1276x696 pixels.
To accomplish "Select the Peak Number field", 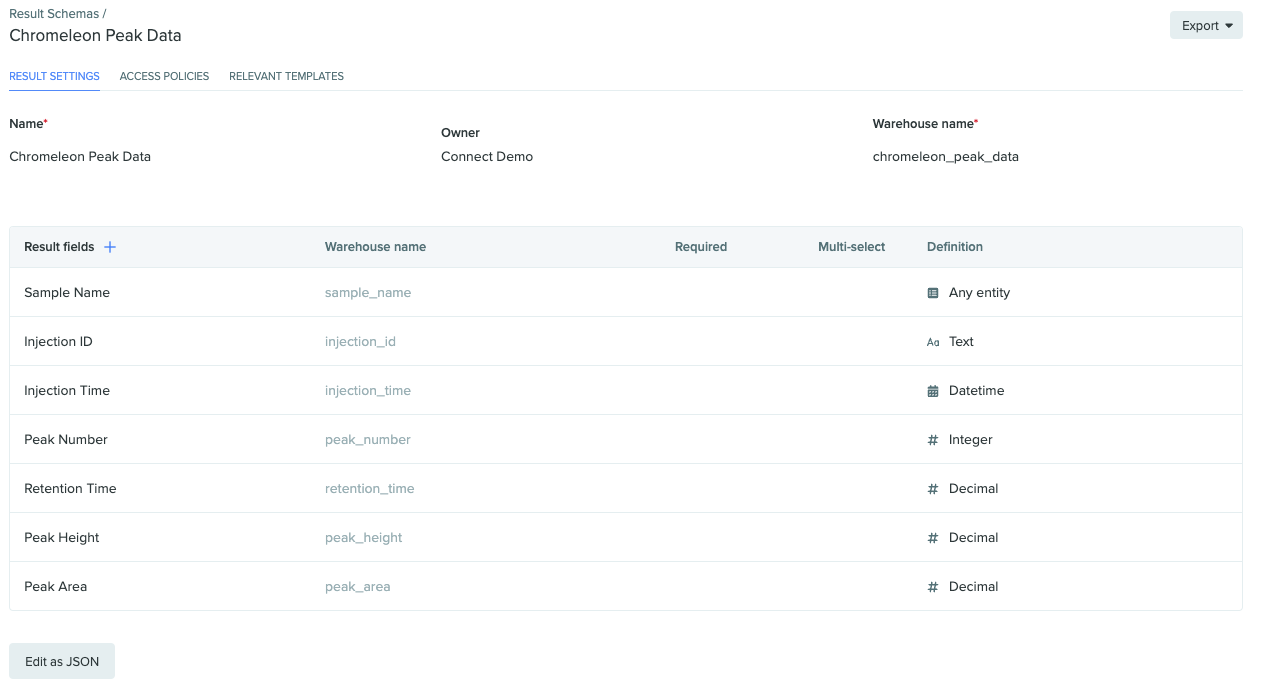I will coord(66,440).
